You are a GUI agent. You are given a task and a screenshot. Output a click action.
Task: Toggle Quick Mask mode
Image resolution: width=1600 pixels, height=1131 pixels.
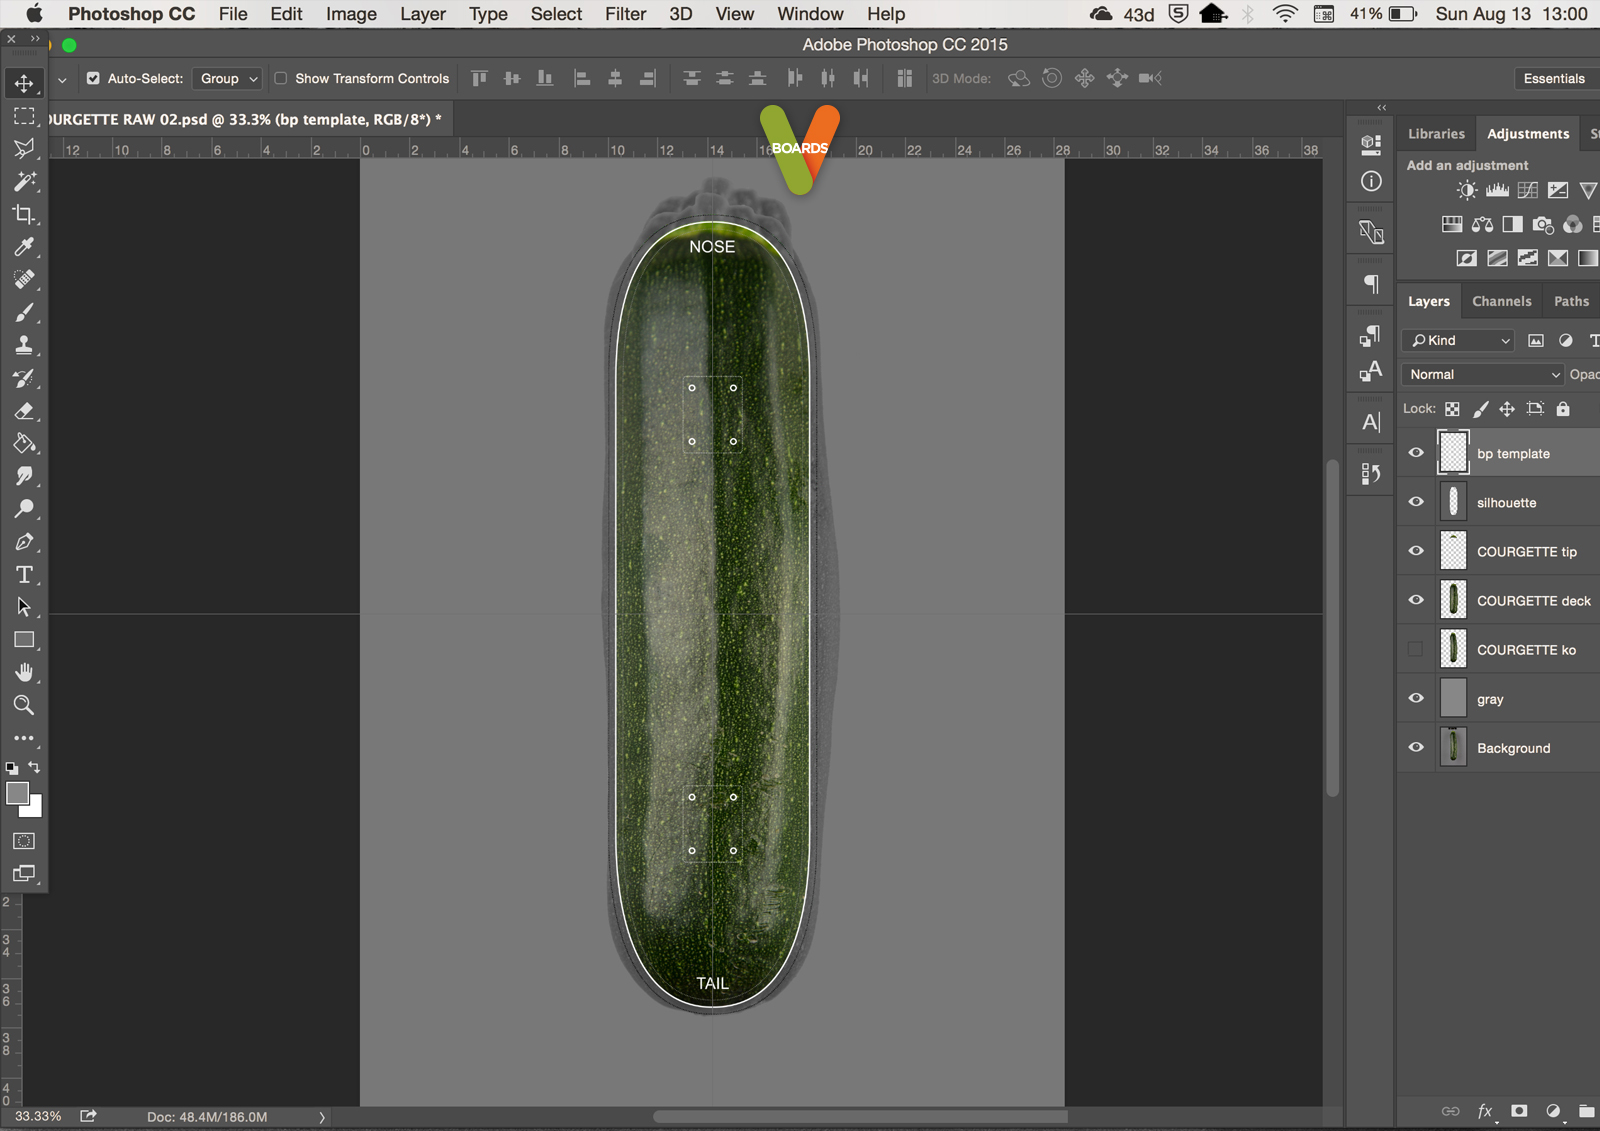click(x=24, y=841)
